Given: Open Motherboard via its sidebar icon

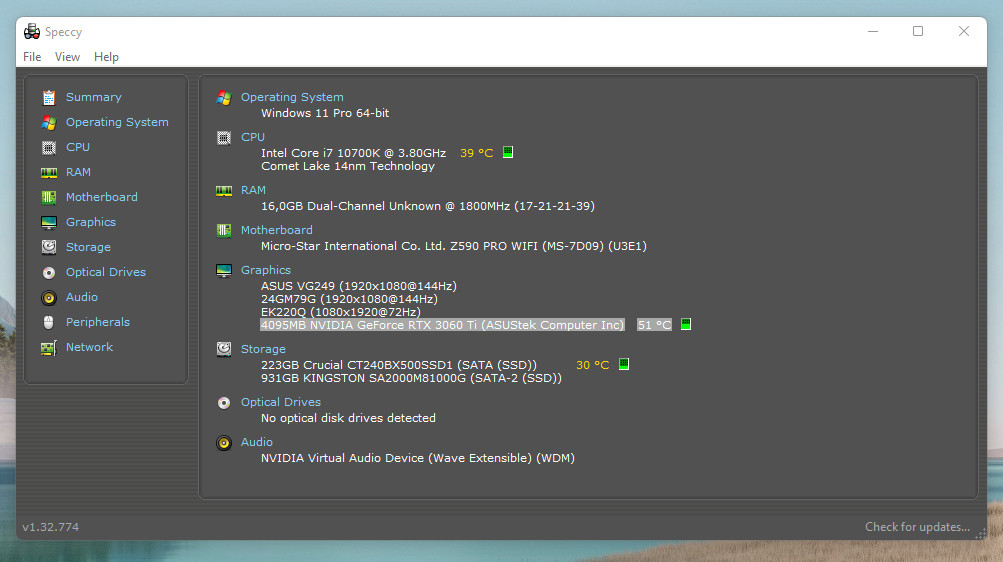Looking at the screenshot, I should (x=48, y=197).
